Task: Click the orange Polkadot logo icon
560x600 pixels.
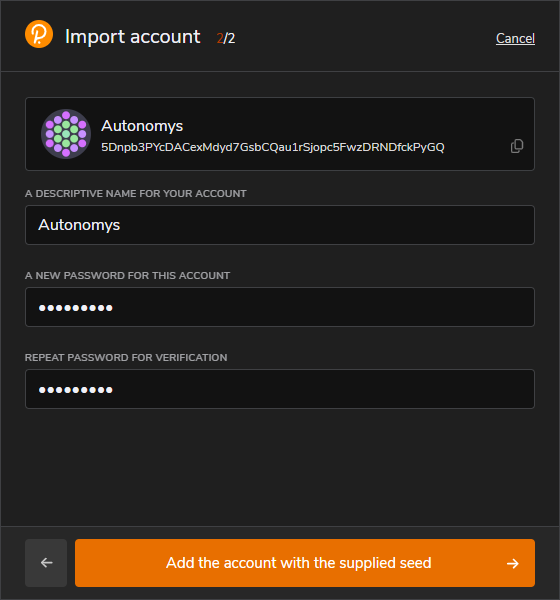Action: (39, 34)
